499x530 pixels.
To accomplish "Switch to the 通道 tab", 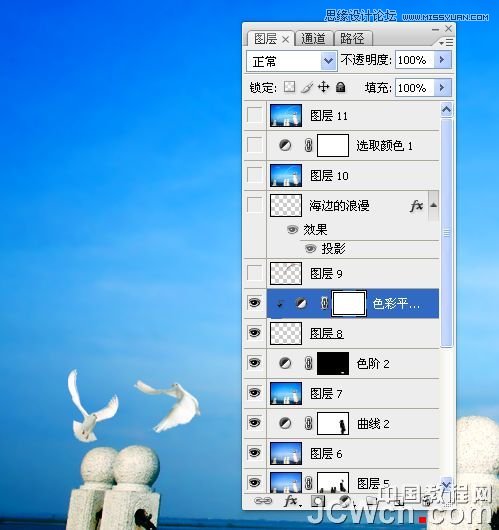I will pos(313,39).
